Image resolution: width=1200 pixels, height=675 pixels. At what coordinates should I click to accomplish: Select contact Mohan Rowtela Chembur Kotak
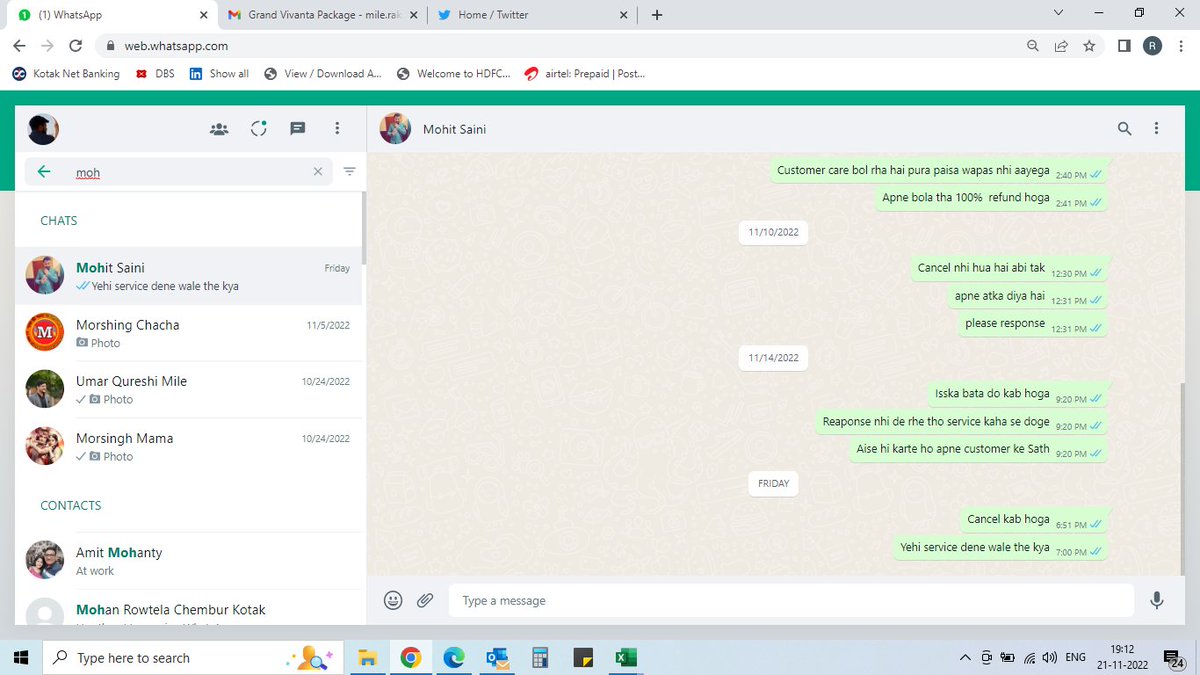[x=189, y=608]
